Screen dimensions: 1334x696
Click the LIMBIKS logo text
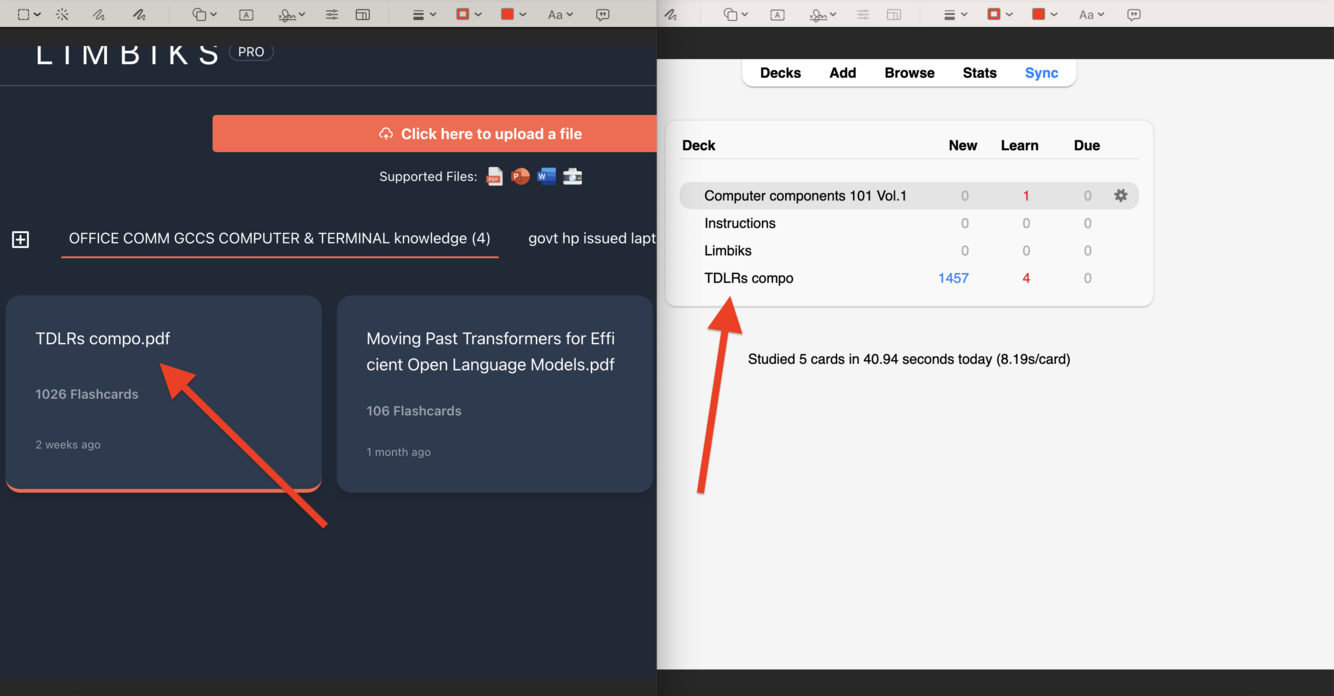[x=128, y=54]
